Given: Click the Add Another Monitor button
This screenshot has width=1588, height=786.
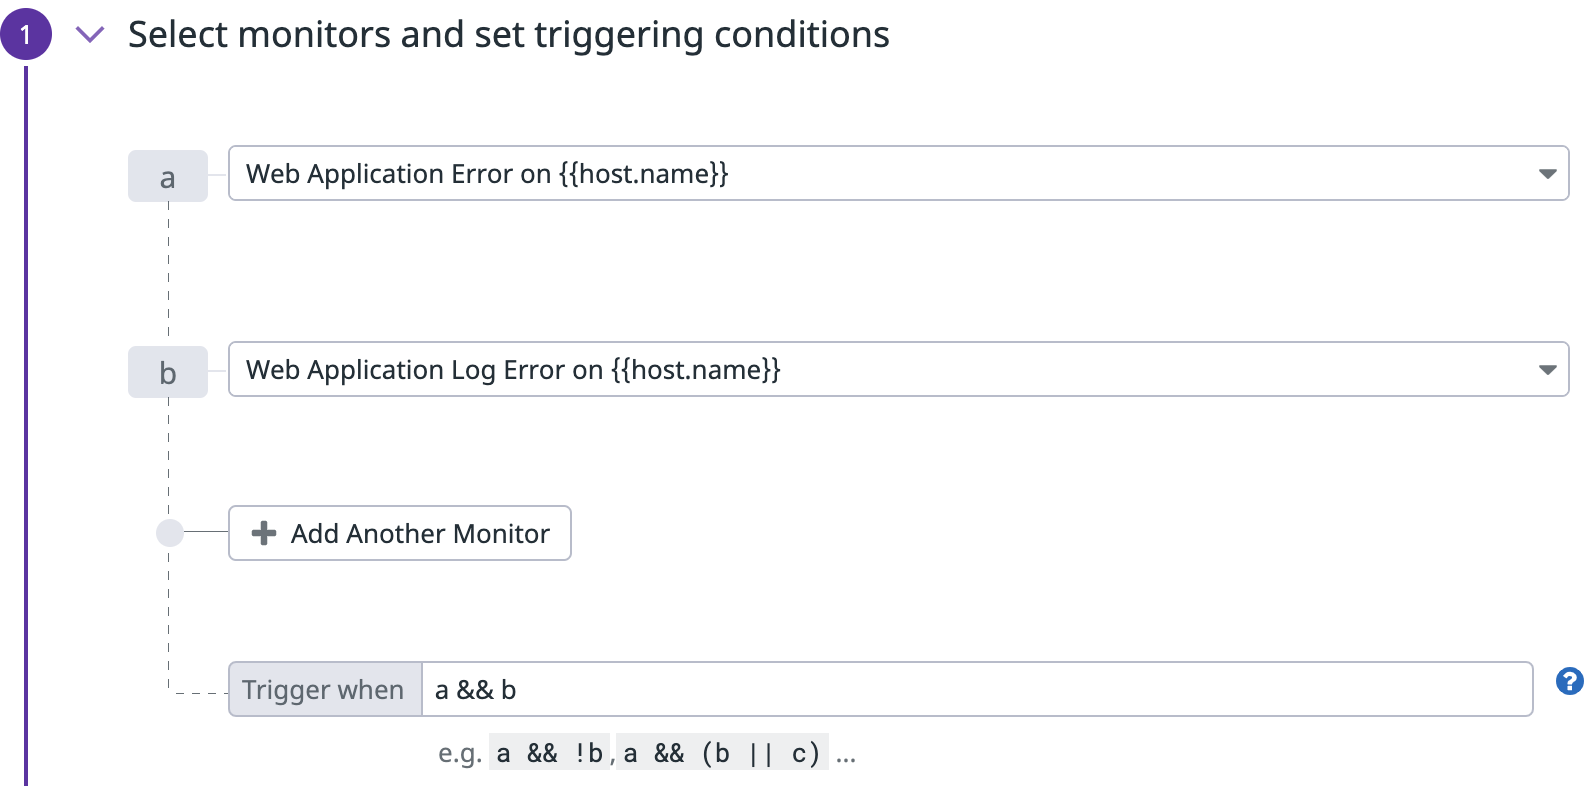Looking at the screenshot, I should click(398, 533).
